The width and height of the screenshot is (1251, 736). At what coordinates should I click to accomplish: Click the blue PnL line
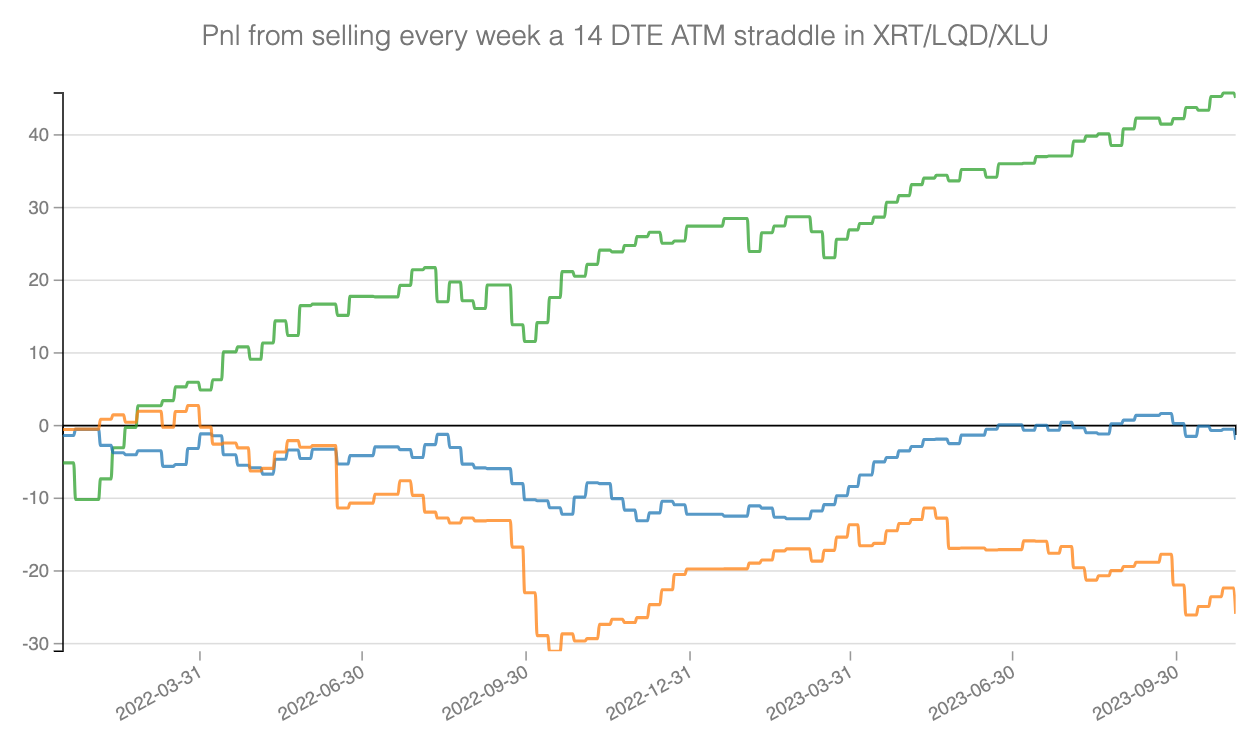coord(720,513)
